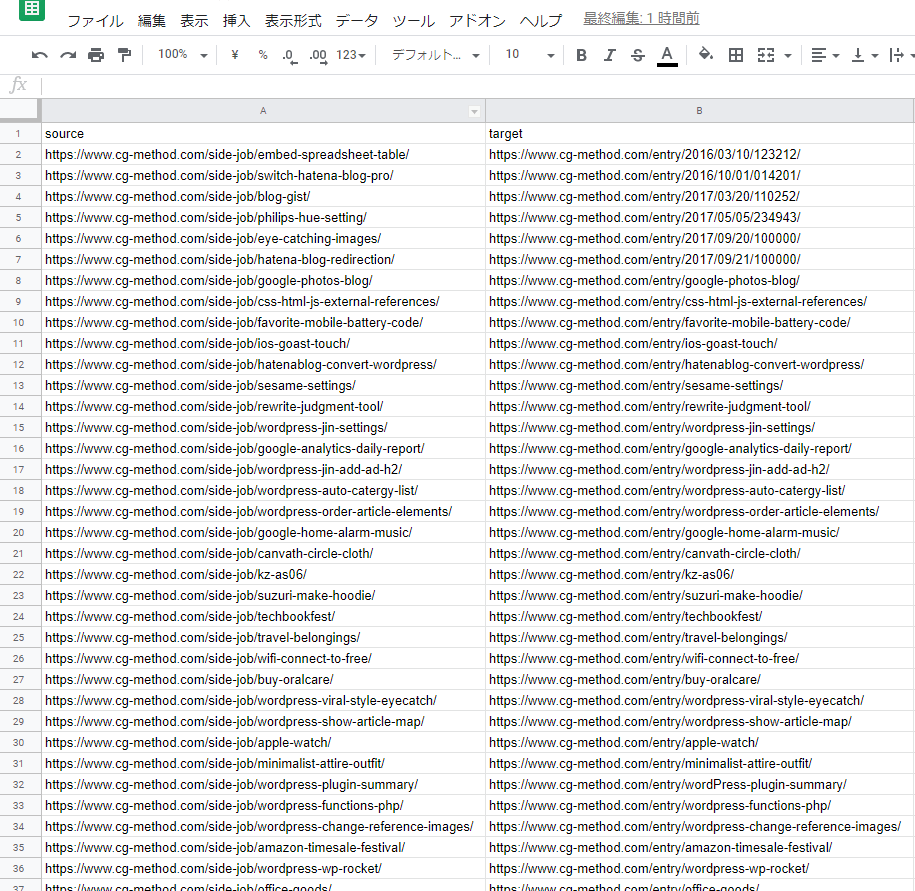915x891 pixels.
Task: Select source cell apple-watch
Action: tap(263, 743)
